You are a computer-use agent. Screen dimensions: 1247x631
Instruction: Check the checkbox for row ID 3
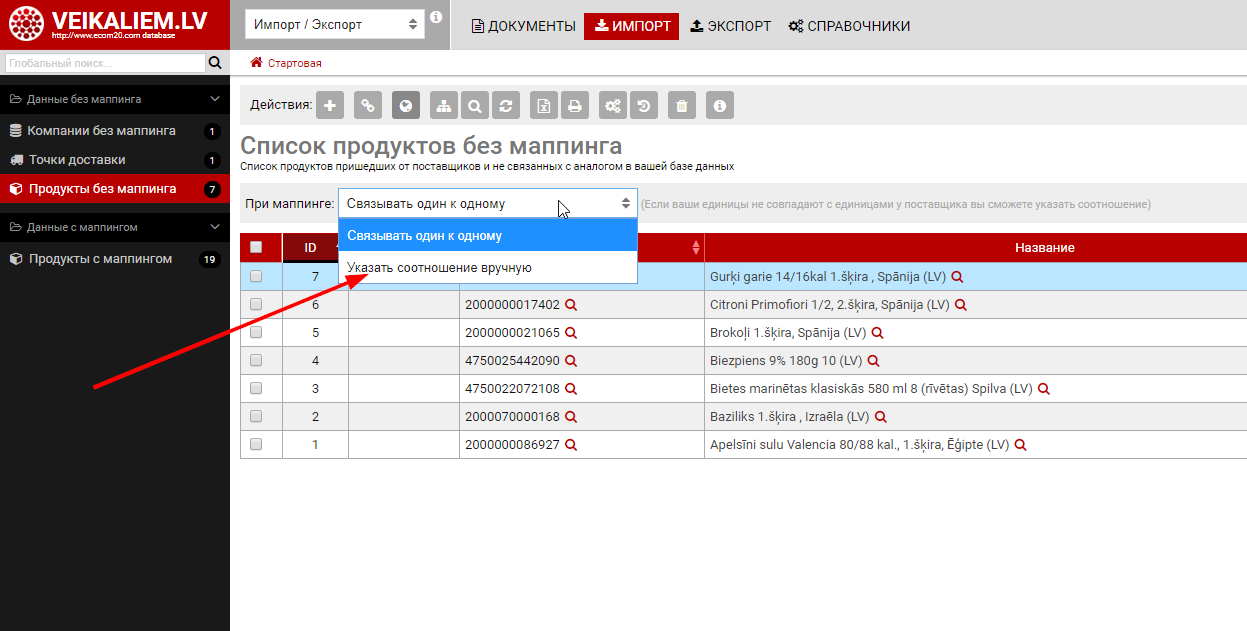pyautogui.click(x=256, y=388)
